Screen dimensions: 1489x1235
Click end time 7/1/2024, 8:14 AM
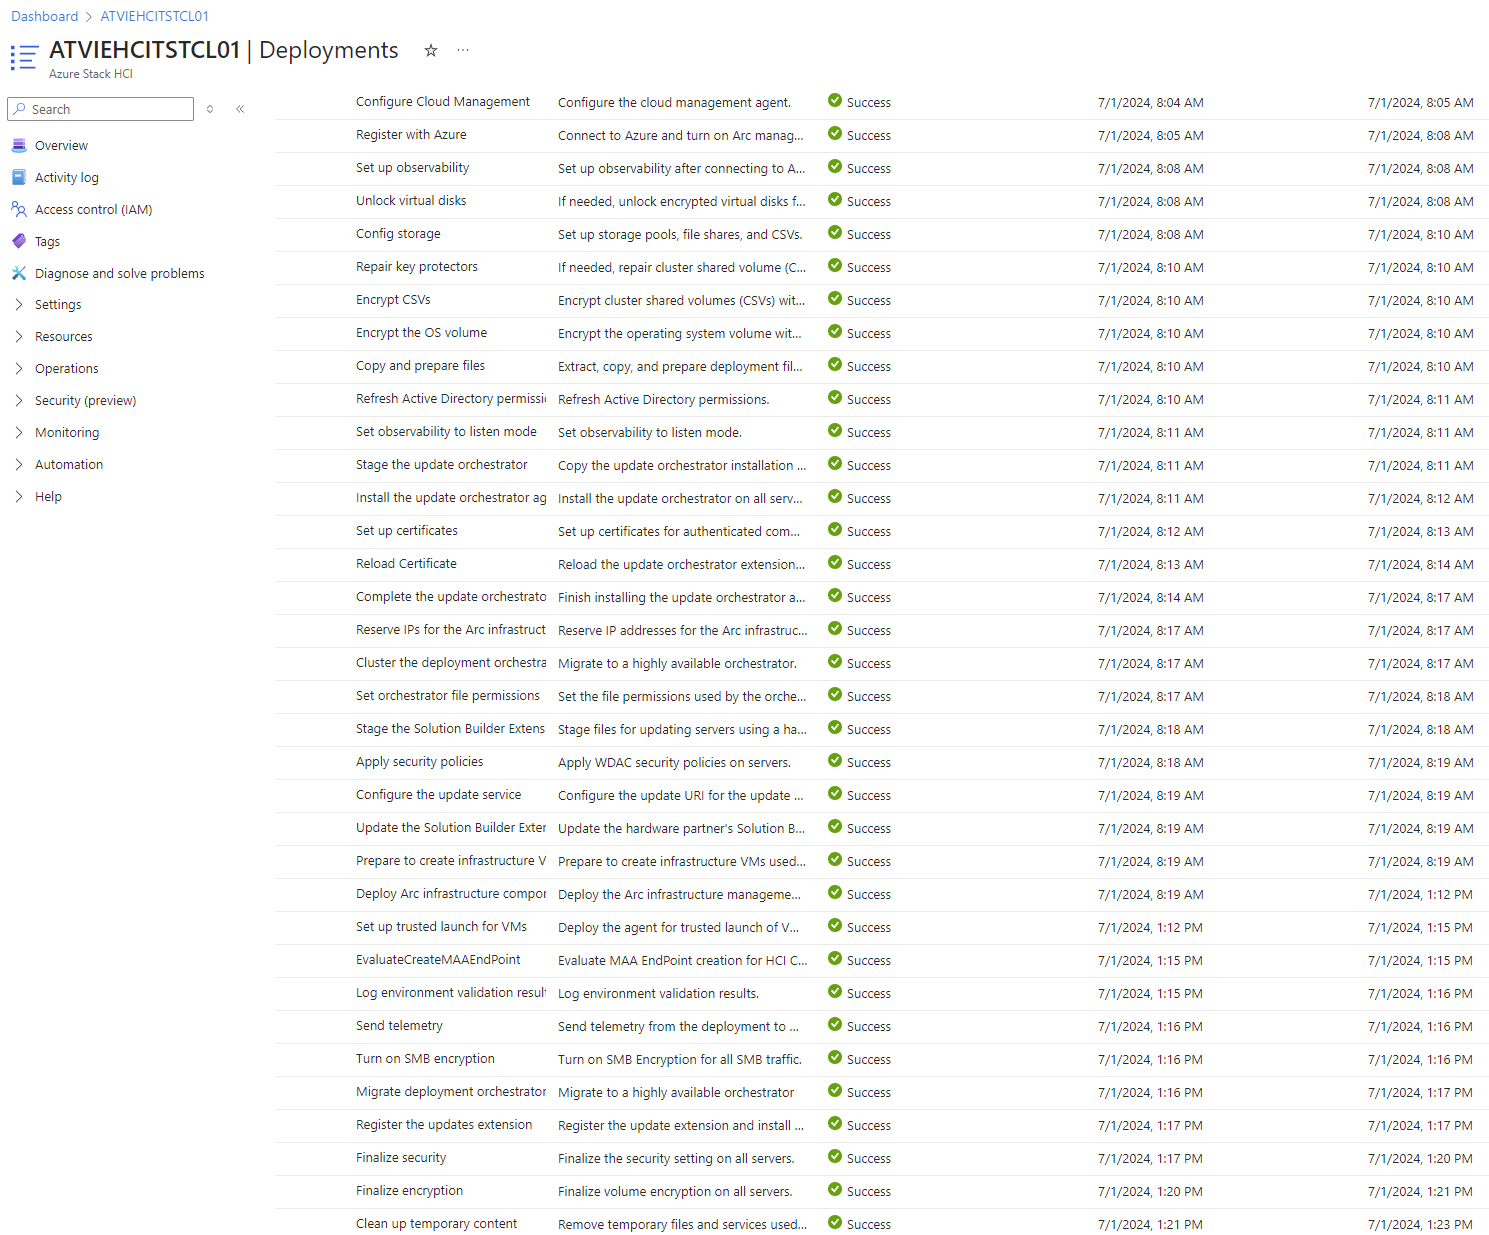[x=1420, y=565]
